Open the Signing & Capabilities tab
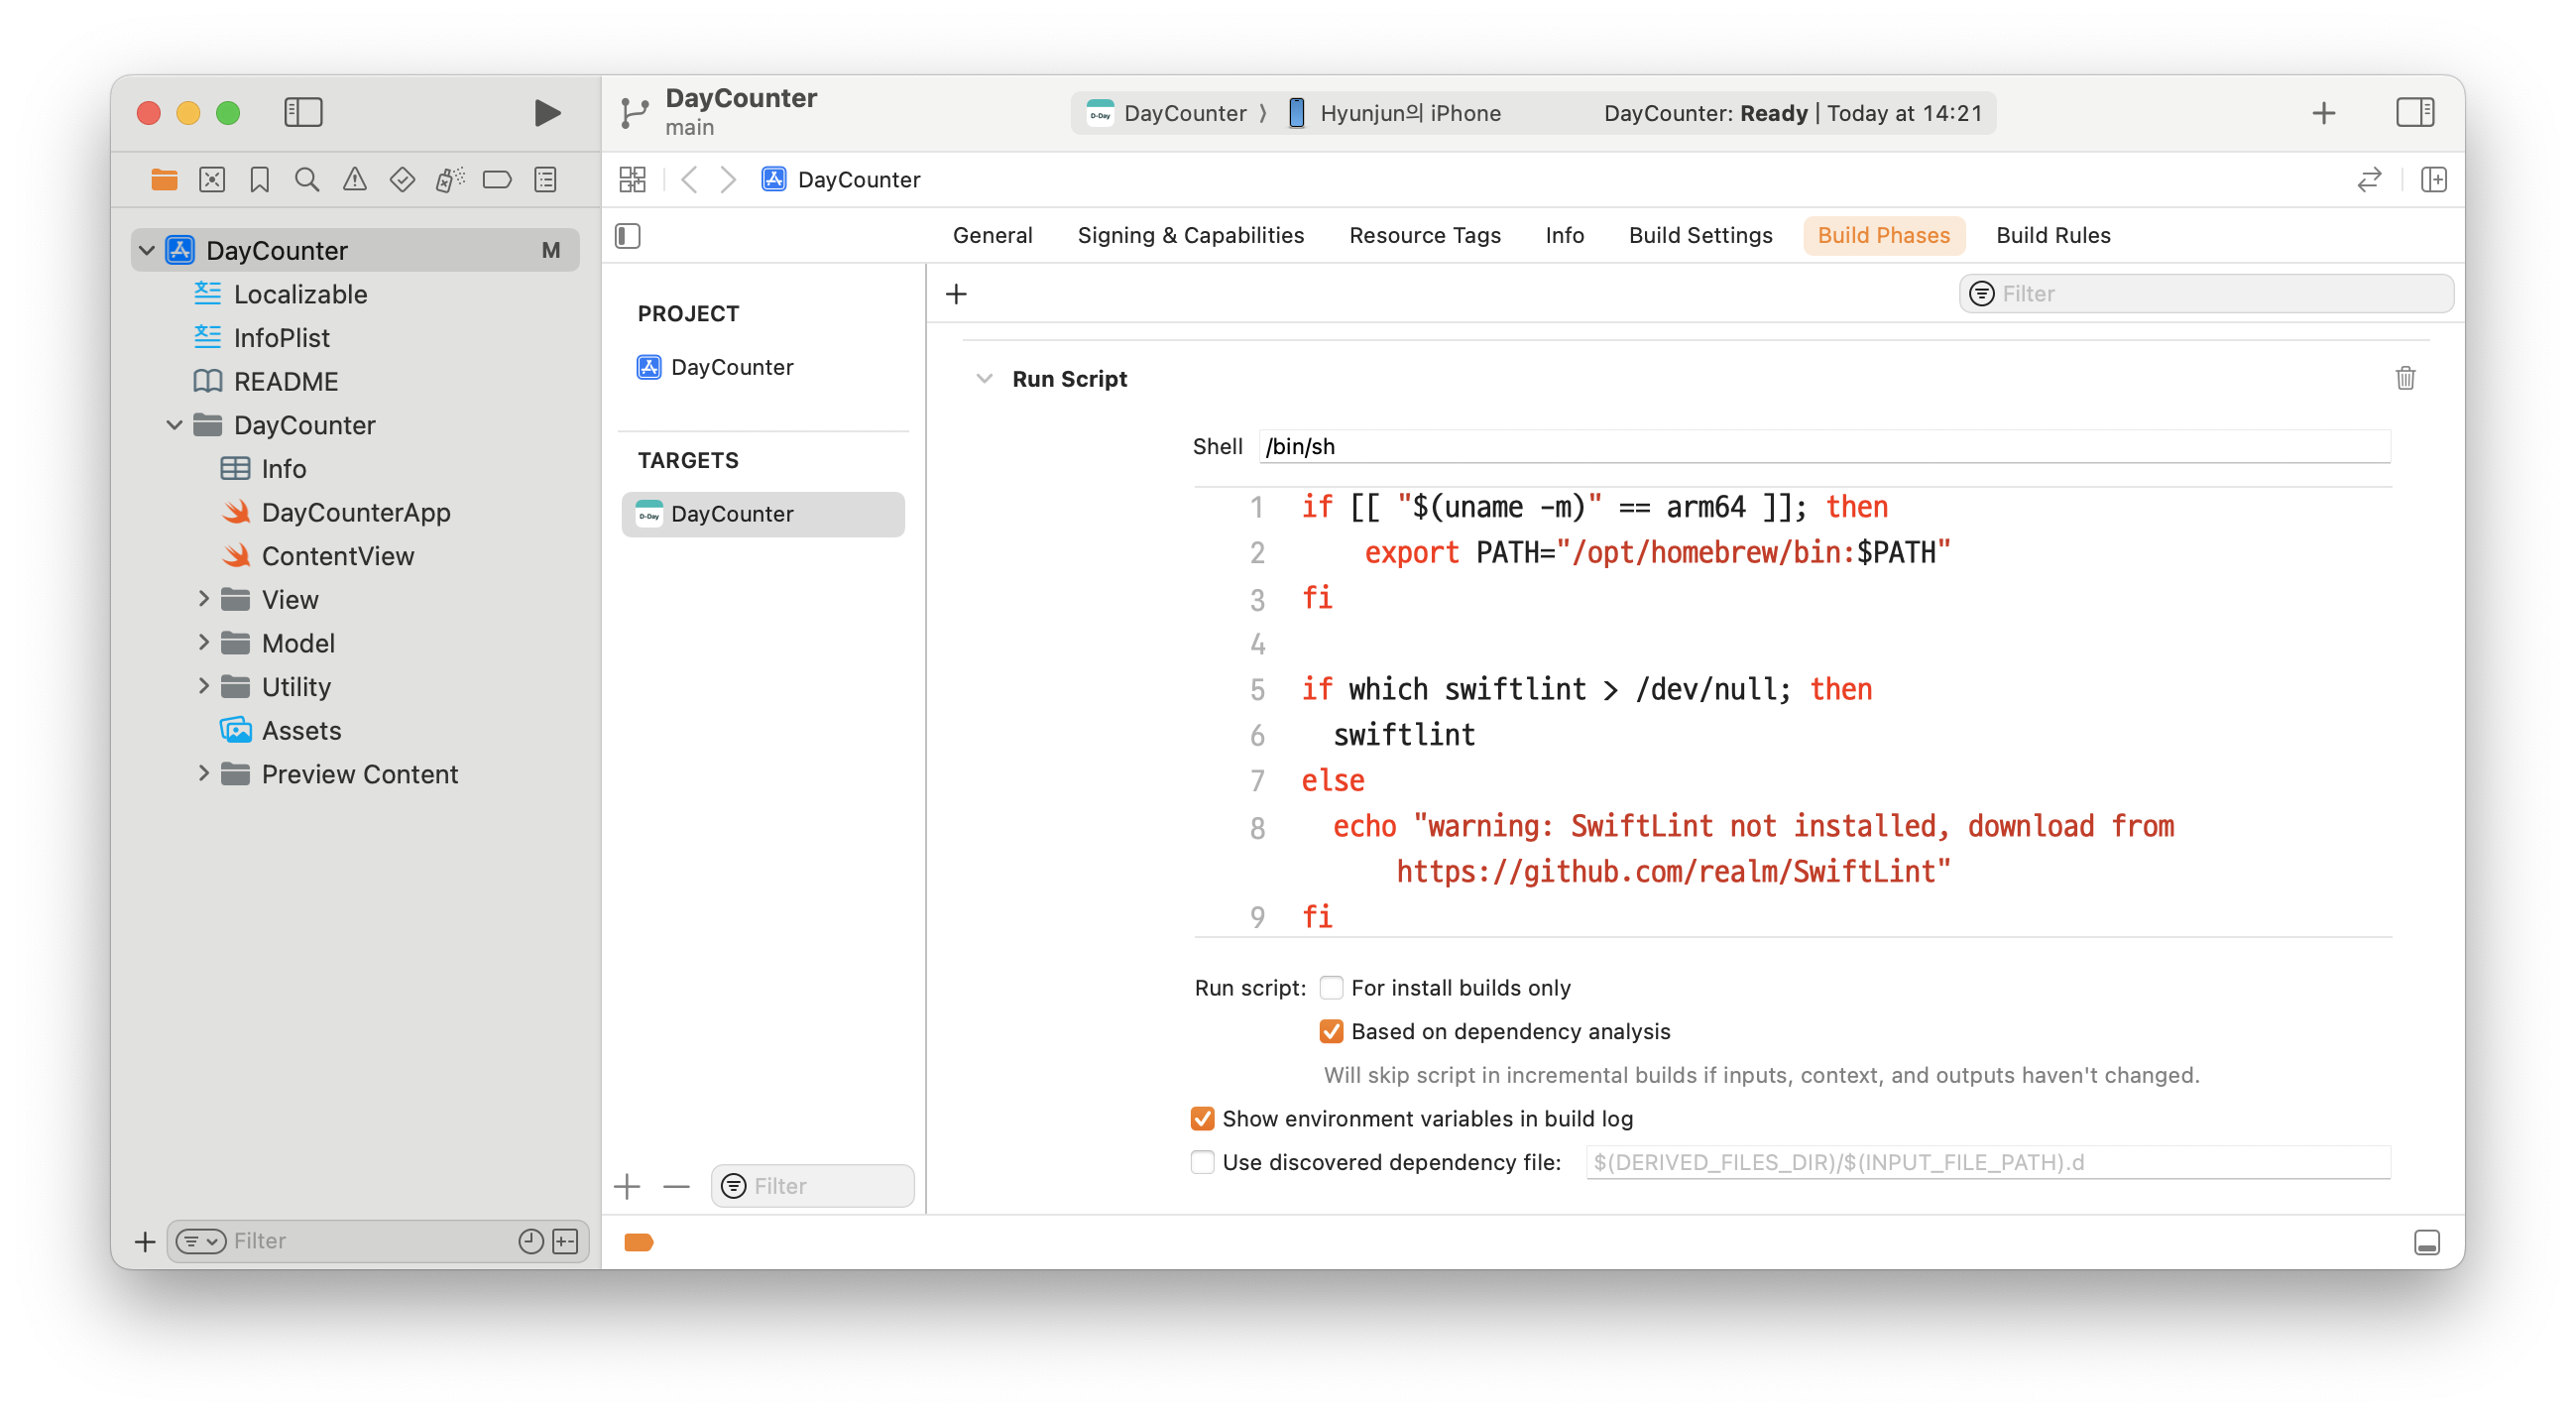 click(1190, 236)
